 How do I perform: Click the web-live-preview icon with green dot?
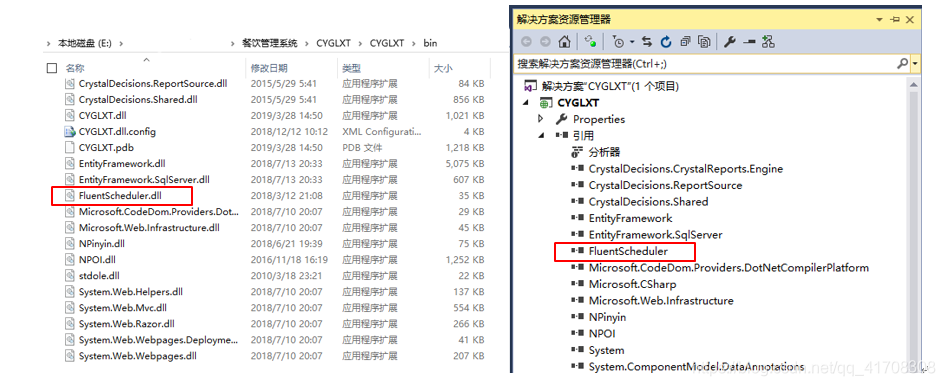(x=591, y=42)
